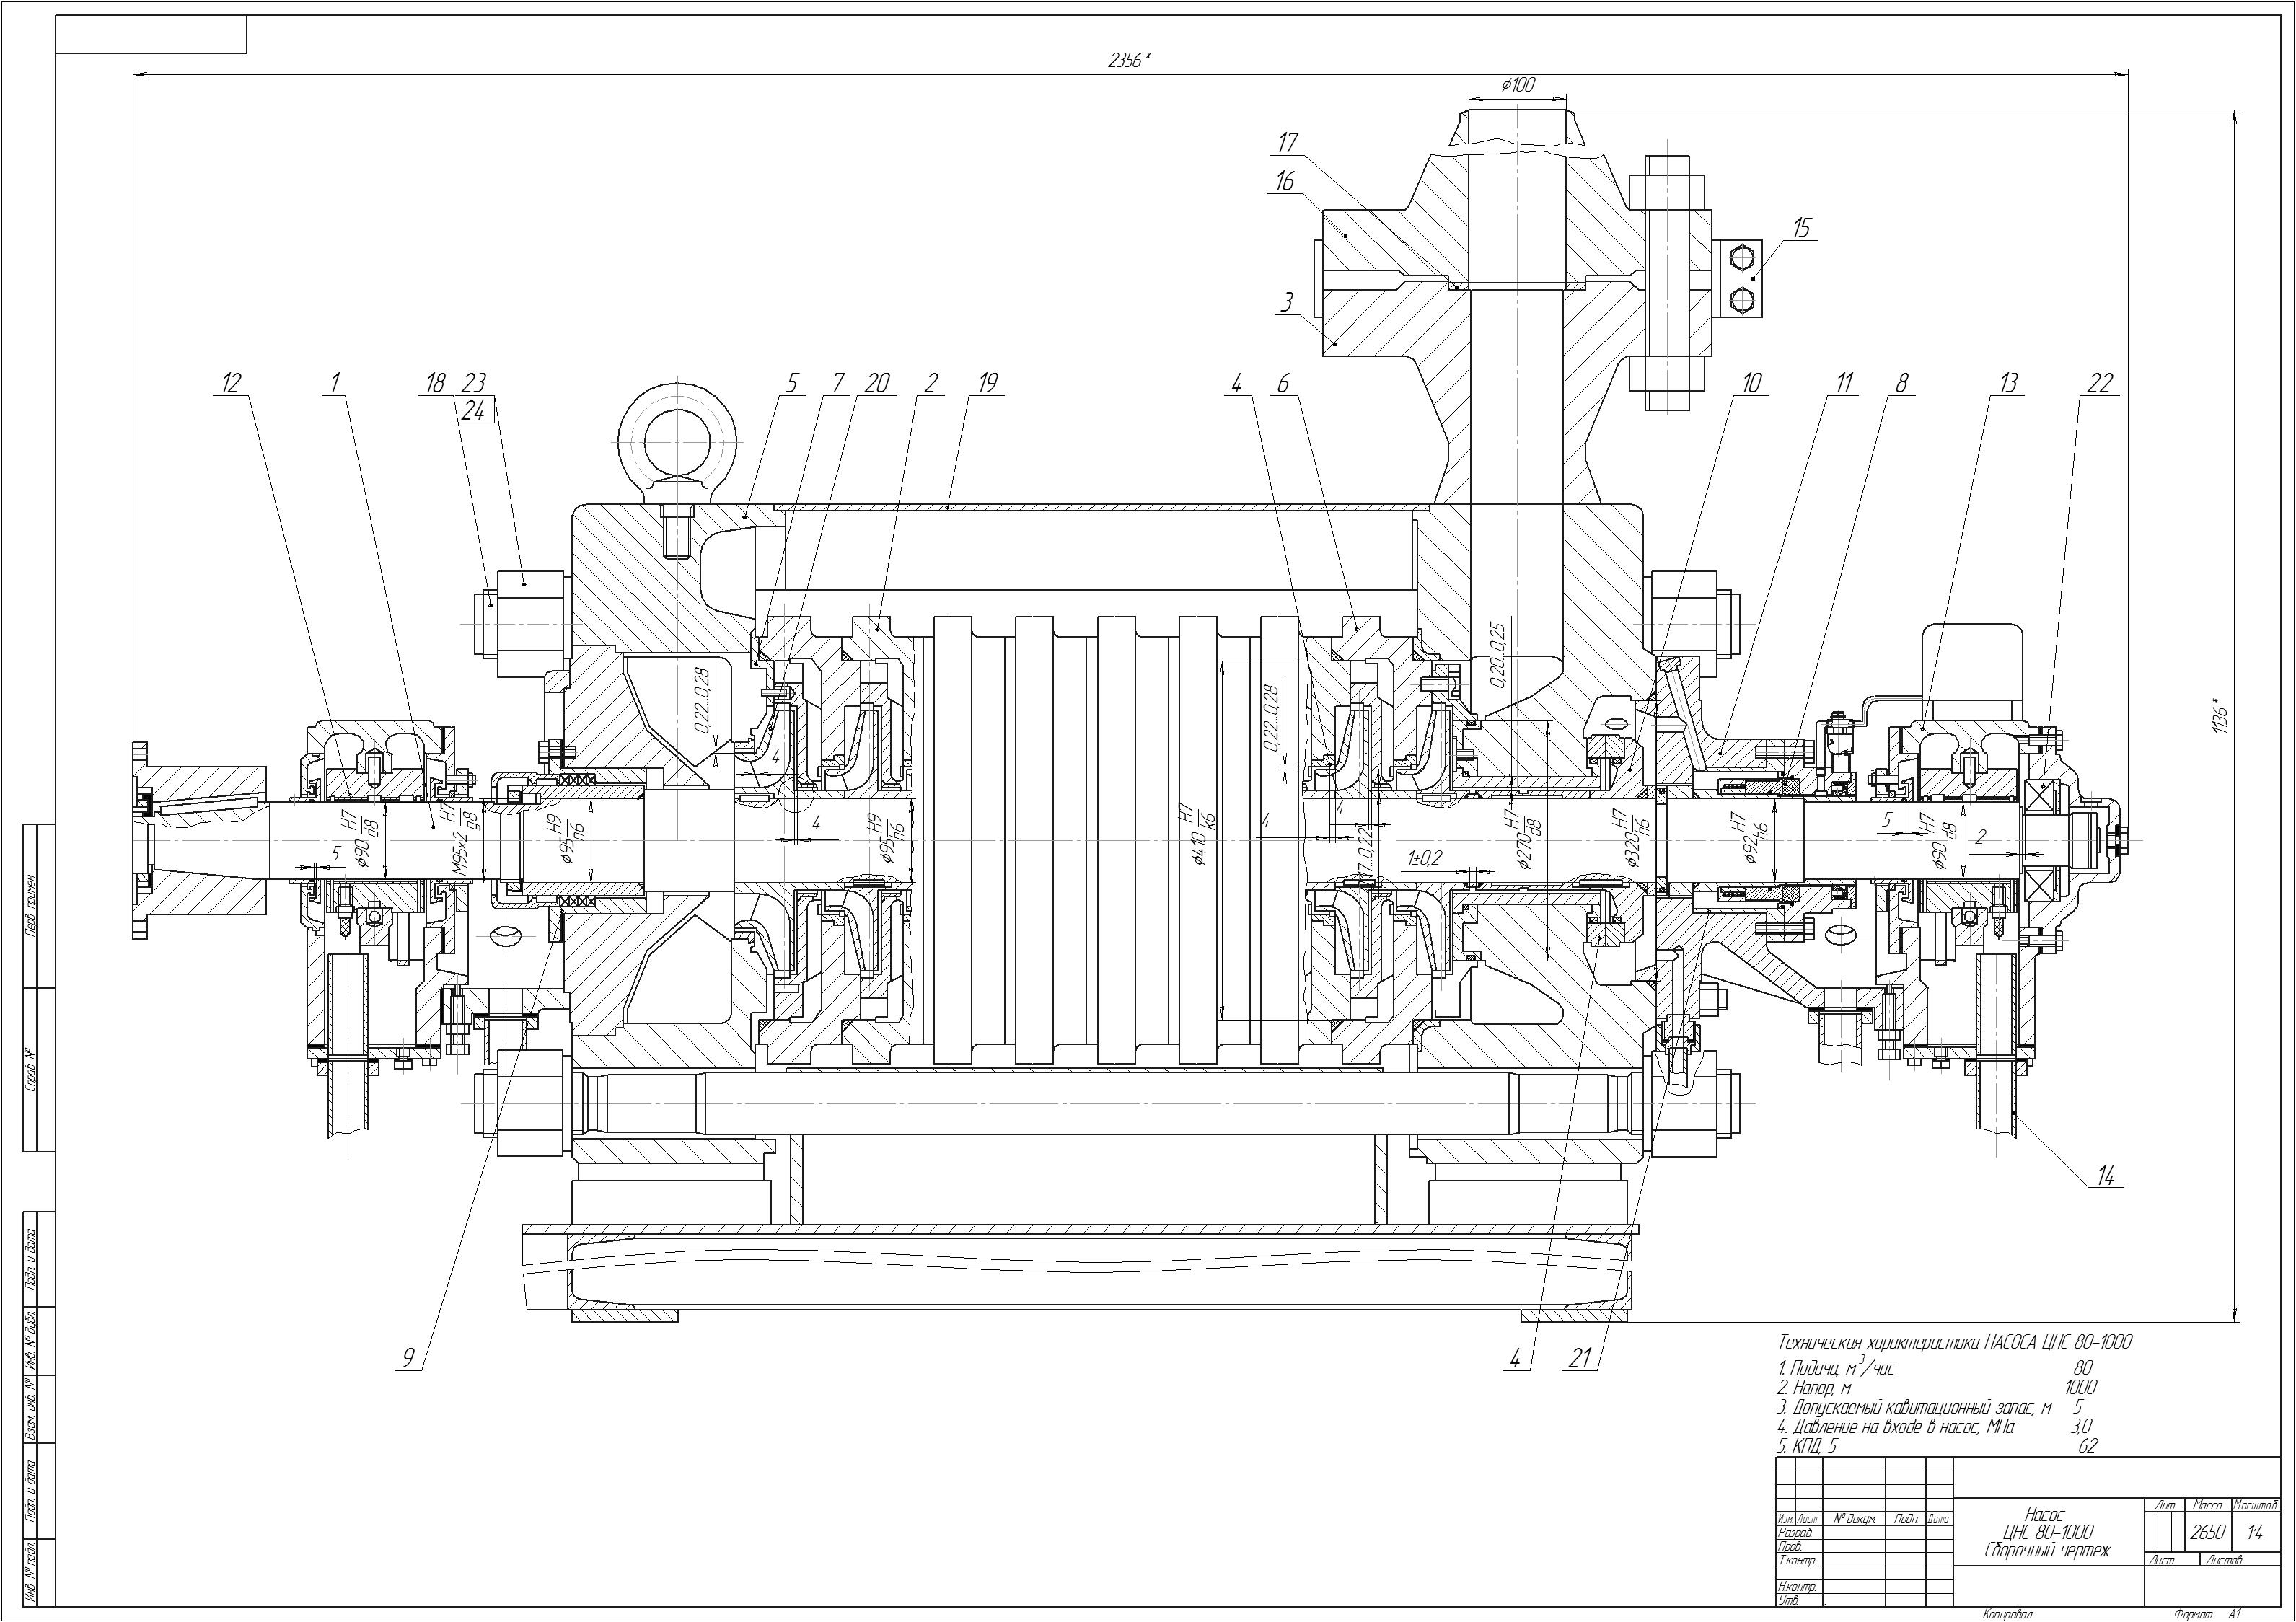
Task: Click part callout number "23"
Action: point(474,383)
